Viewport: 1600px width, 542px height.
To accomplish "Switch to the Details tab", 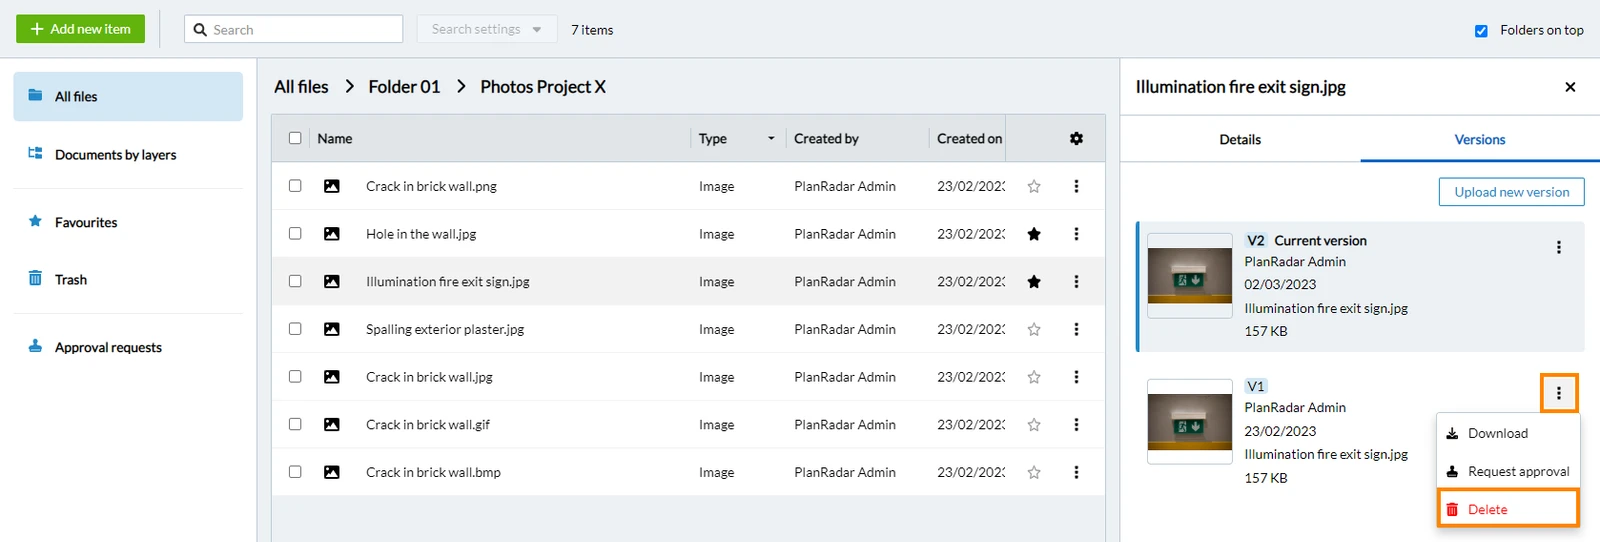I will coord(1240,139).
